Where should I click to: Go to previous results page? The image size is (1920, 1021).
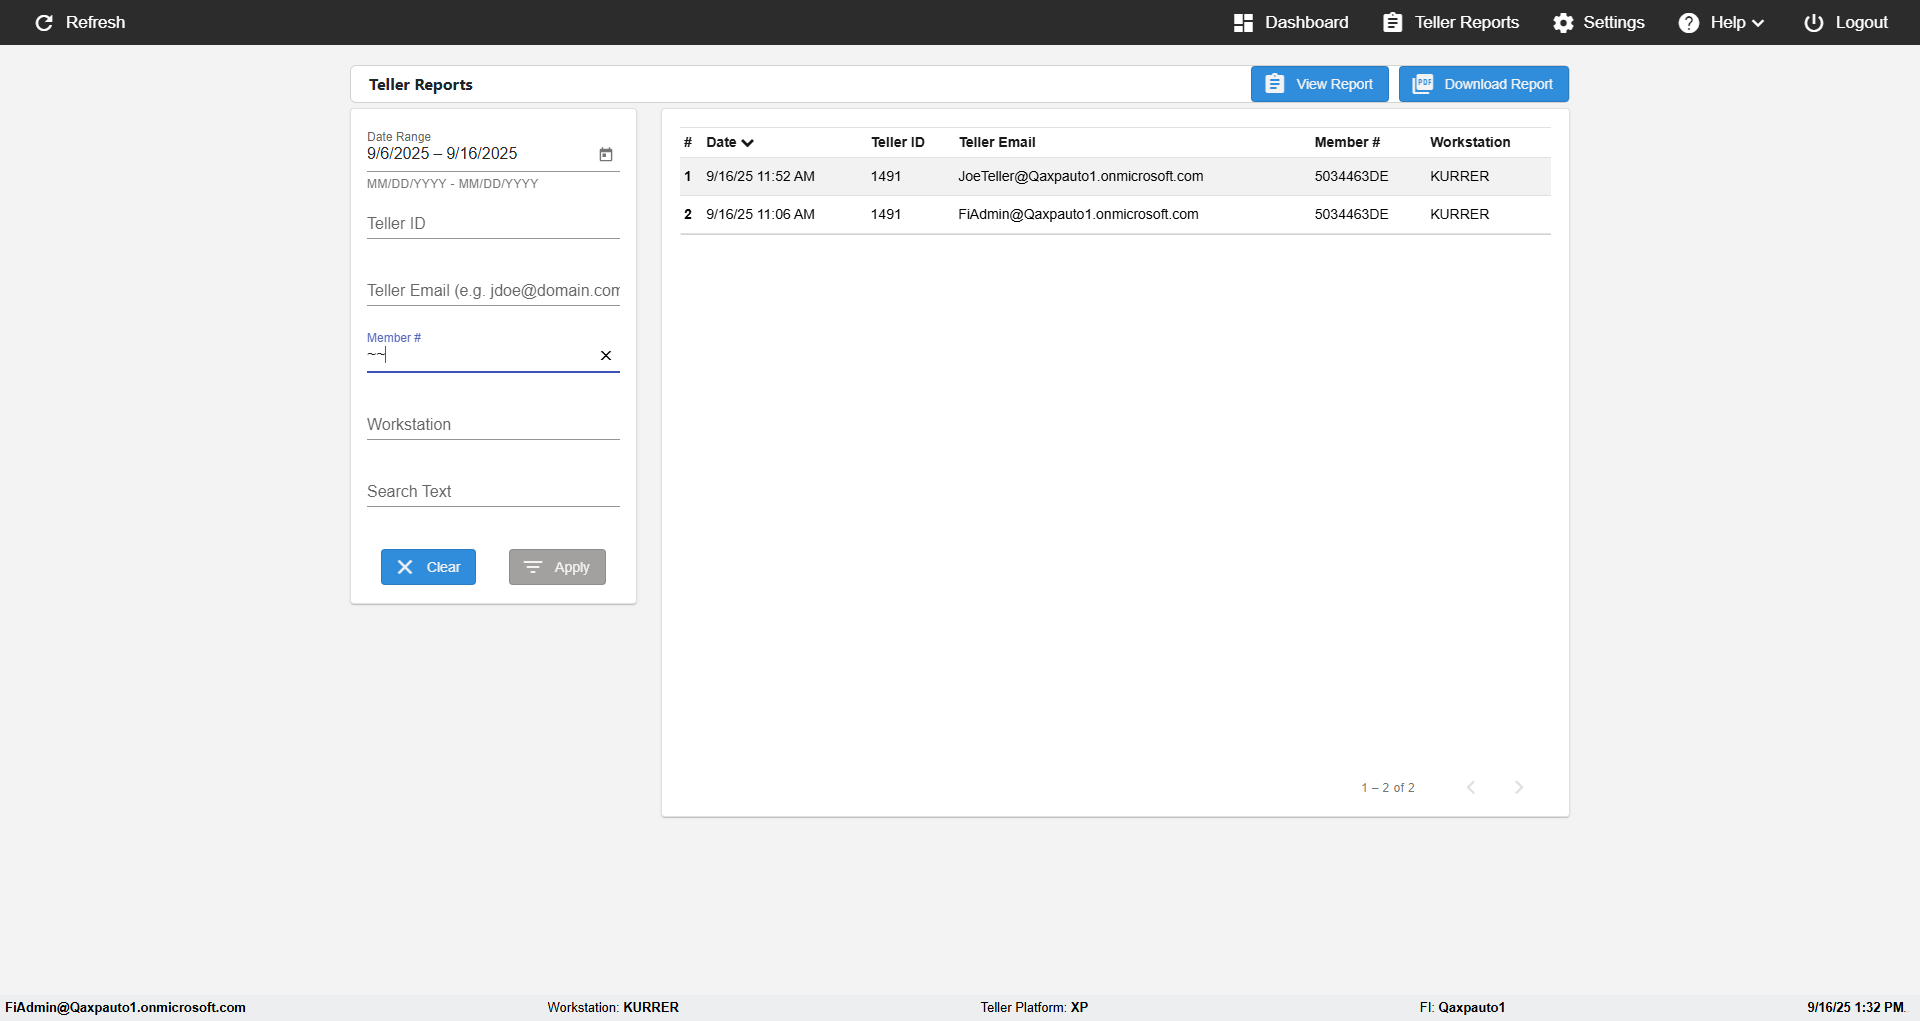(x=1471, y=787)
